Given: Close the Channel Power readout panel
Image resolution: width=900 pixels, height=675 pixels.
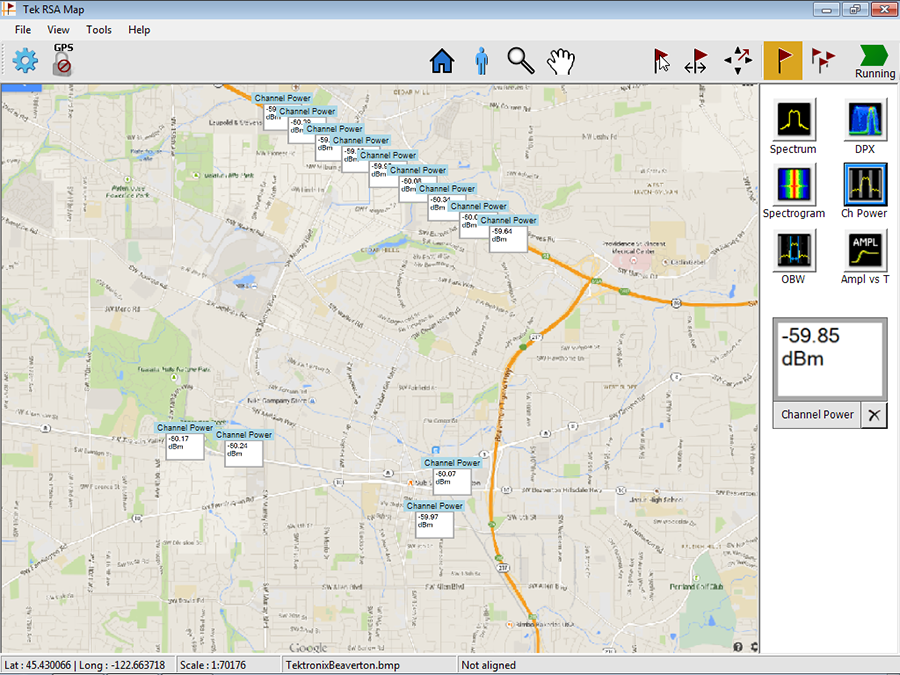Looking at the screenshot, I should (872, 415).
